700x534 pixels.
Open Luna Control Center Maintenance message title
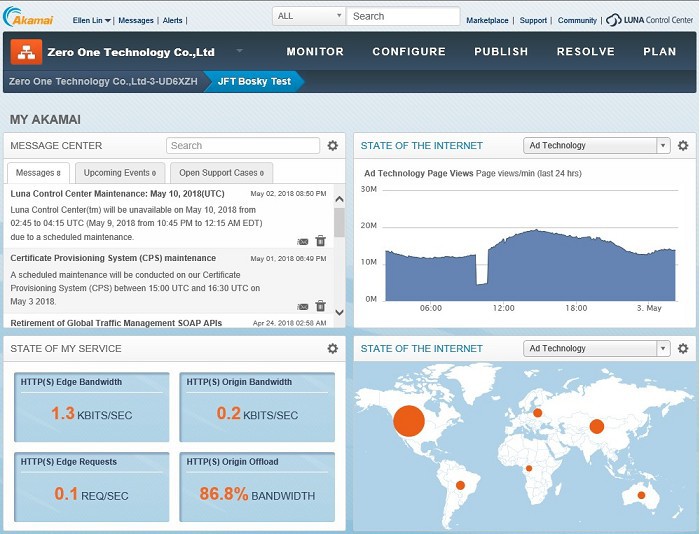tap(117, 194)
